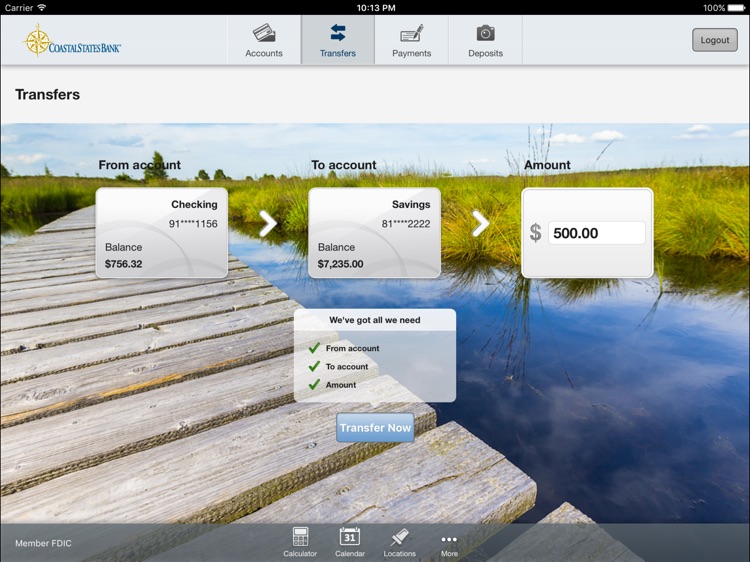Click the Checking balance $756.32
Image resolution: width=750 pixels, height=562 pixels.
click(123, 264)
